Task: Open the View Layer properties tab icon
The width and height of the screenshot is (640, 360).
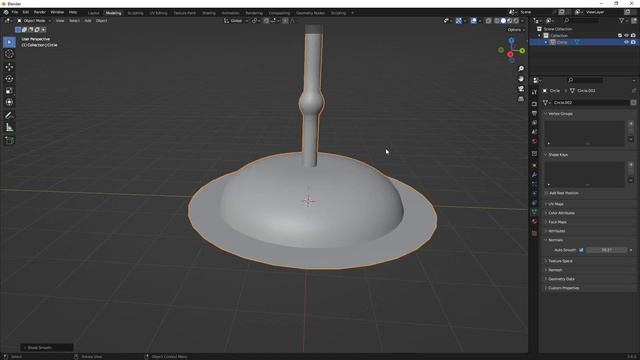Action: [534, 123]
